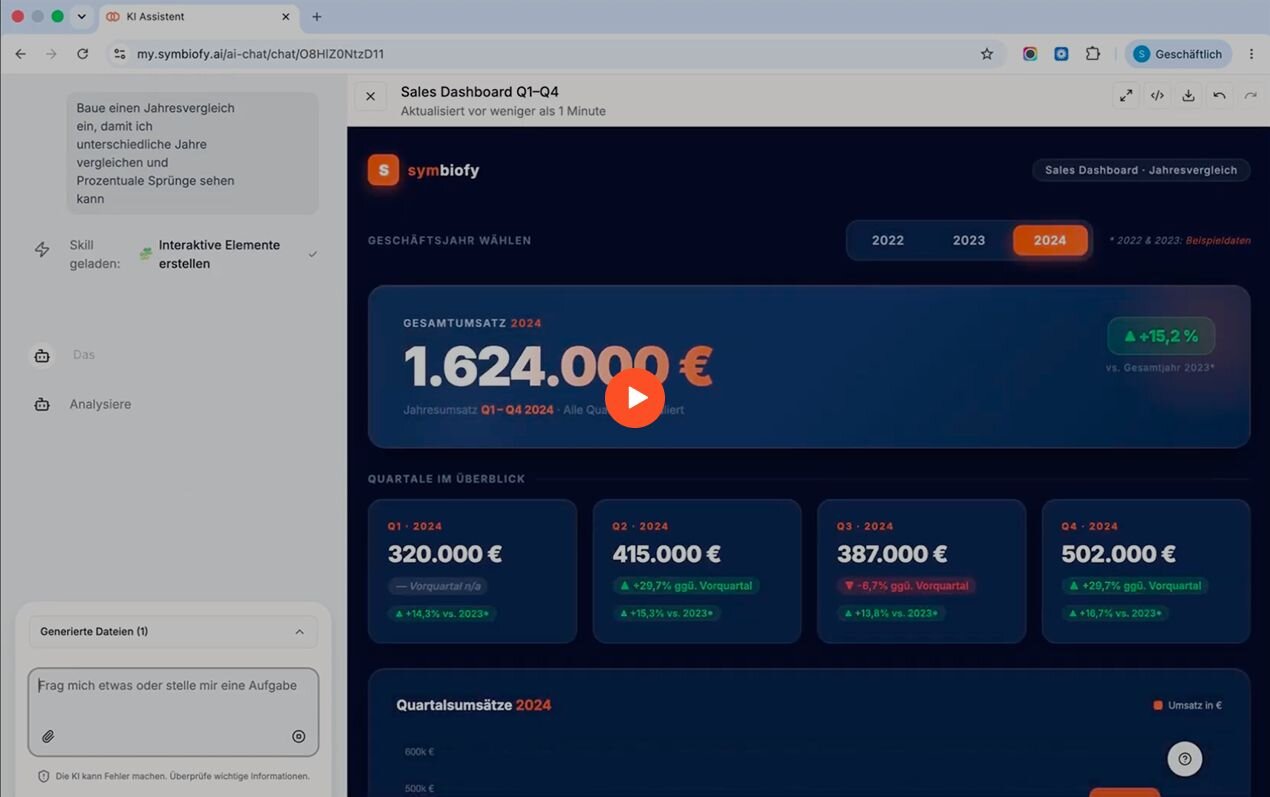Screen dimensions: 1270x797
Task: Click the blue square extension icon
Action: coord(1061,54)
